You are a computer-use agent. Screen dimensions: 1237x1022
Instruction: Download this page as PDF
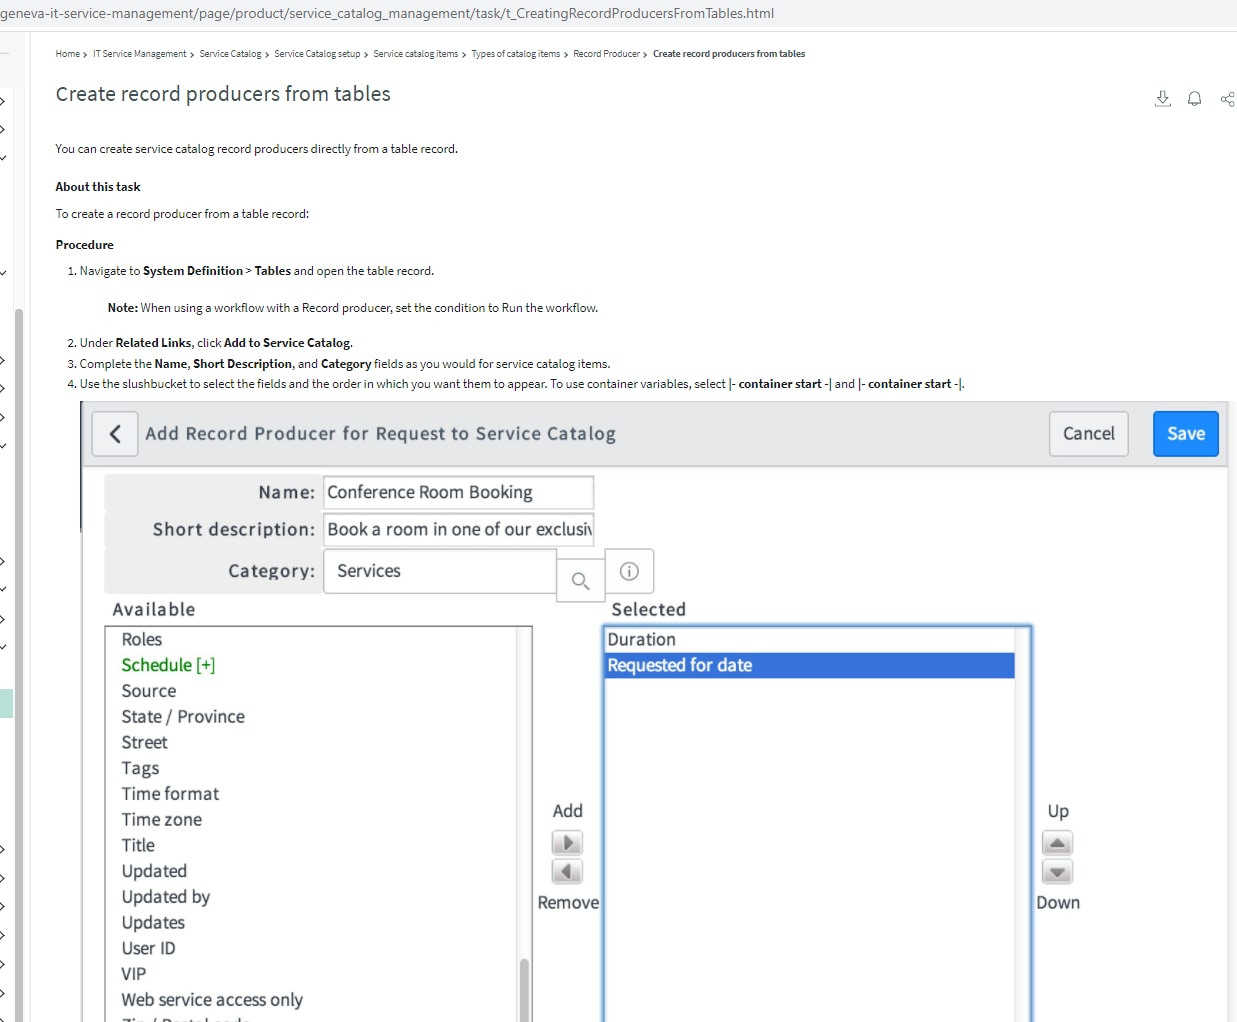pyautogui.click(x=1162, y=98)
